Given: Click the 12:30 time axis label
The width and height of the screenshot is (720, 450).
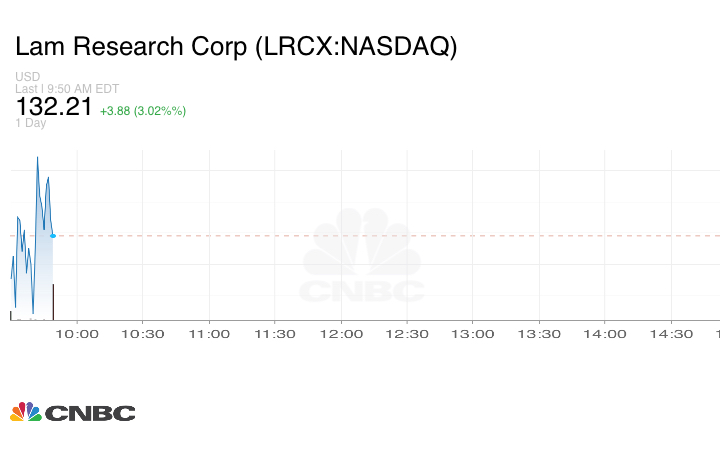Looking at the screenshot, I should 408,334.
